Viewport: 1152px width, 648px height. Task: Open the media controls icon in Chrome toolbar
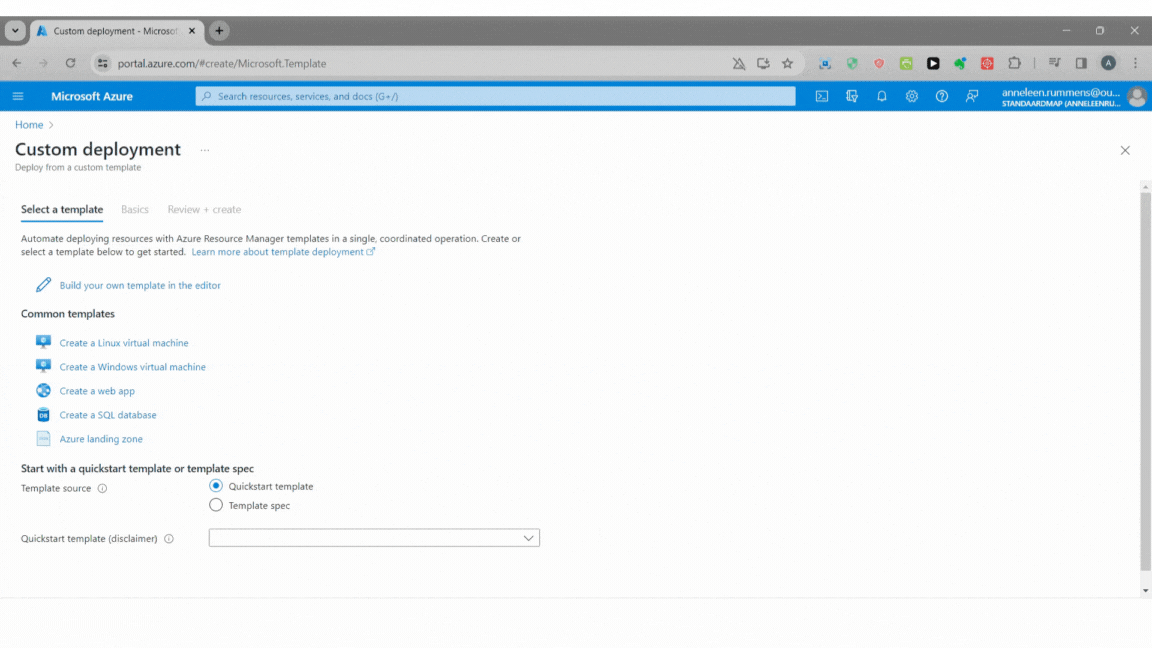pyautogui.click(x=1054, y=63)
